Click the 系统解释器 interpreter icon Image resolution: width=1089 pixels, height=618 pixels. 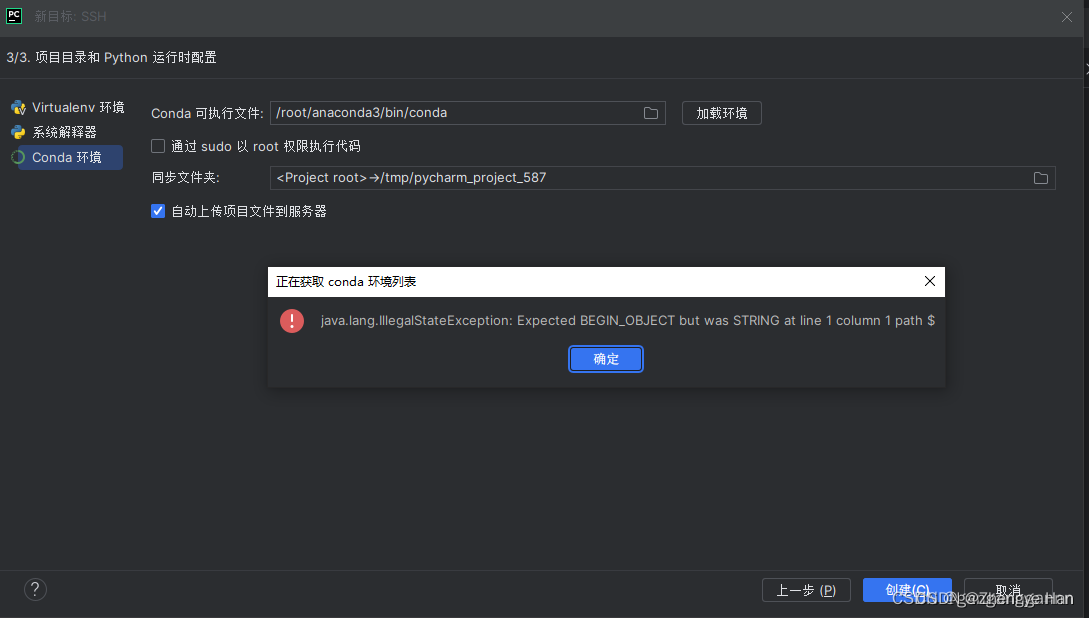pos(17,131)
